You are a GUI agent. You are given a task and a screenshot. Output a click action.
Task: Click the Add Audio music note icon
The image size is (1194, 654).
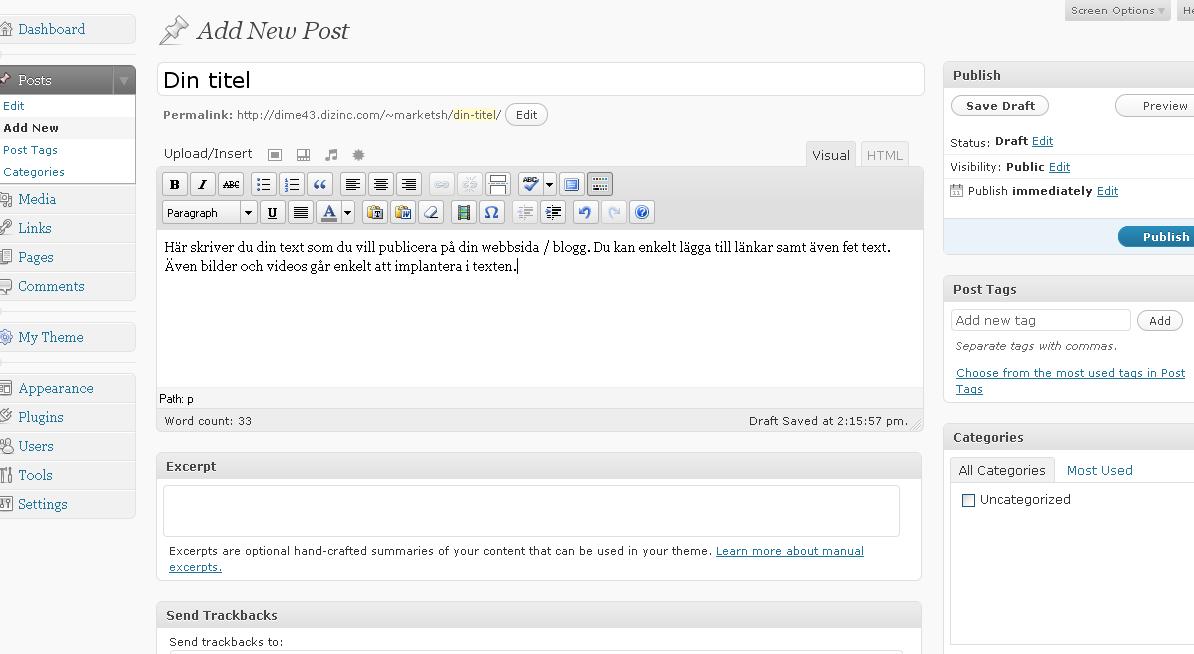[x=331, y=155]
